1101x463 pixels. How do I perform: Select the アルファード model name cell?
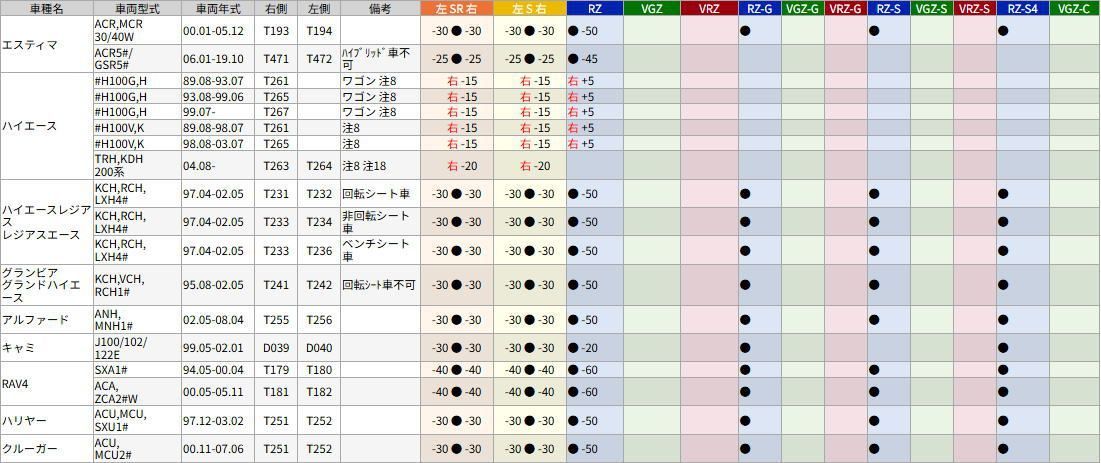click(46, 320)
